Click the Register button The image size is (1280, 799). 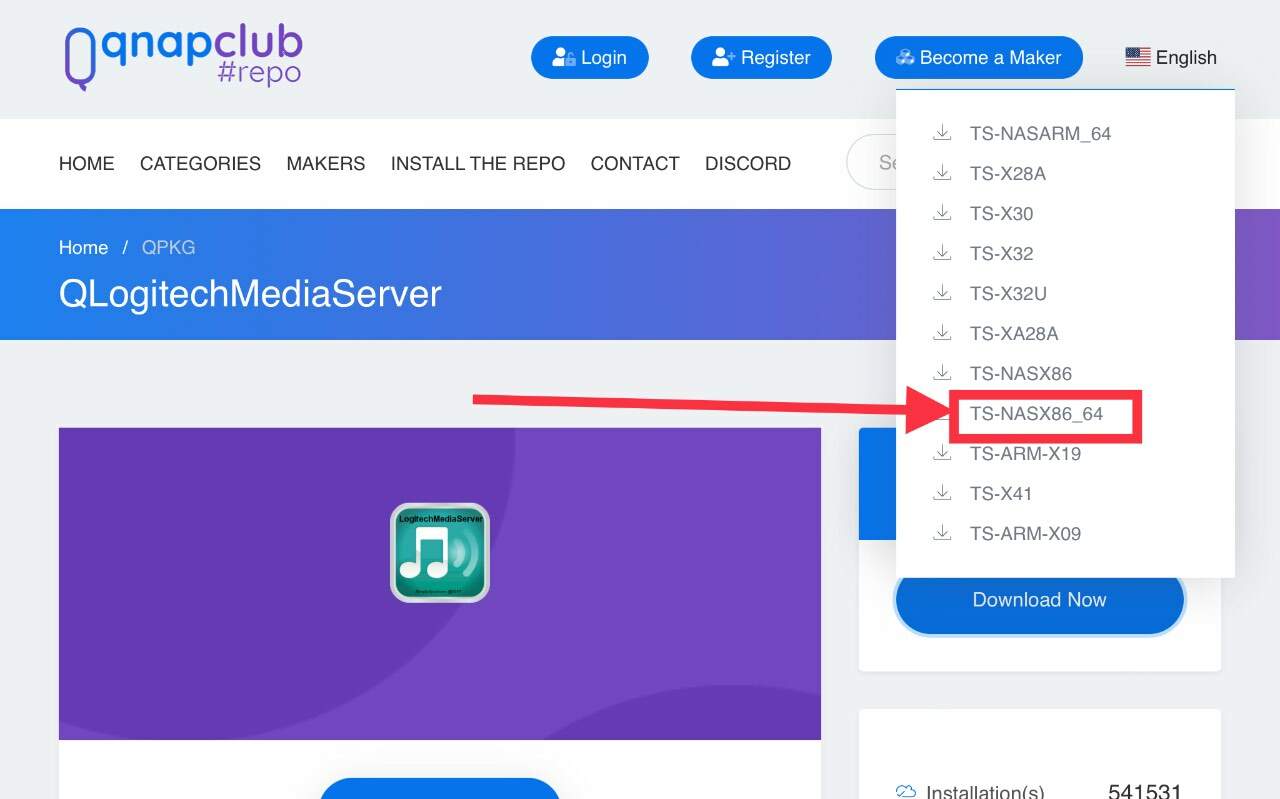click(x=762, y=58)
